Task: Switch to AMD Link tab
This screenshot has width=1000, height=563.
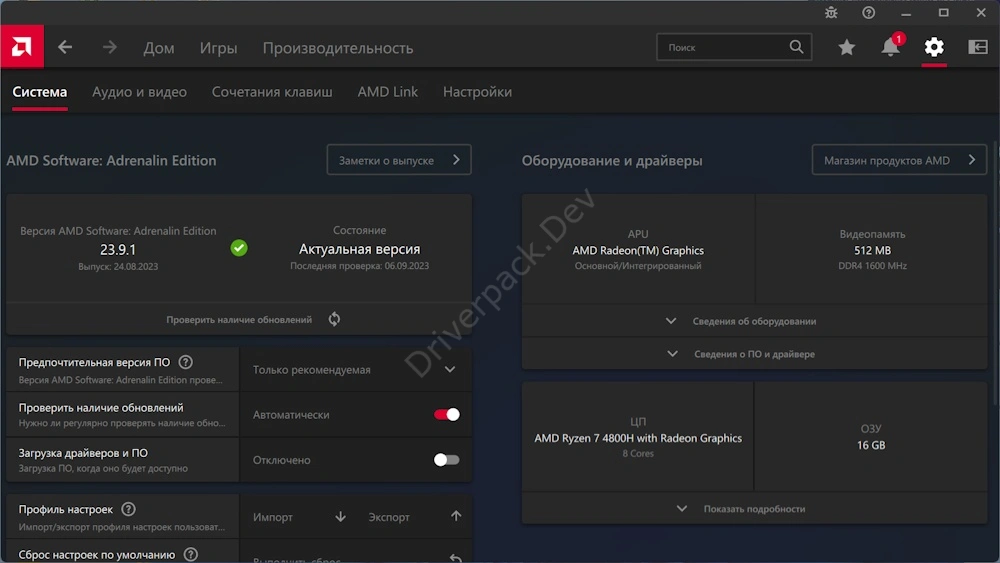Action: [x=388, y=92]
